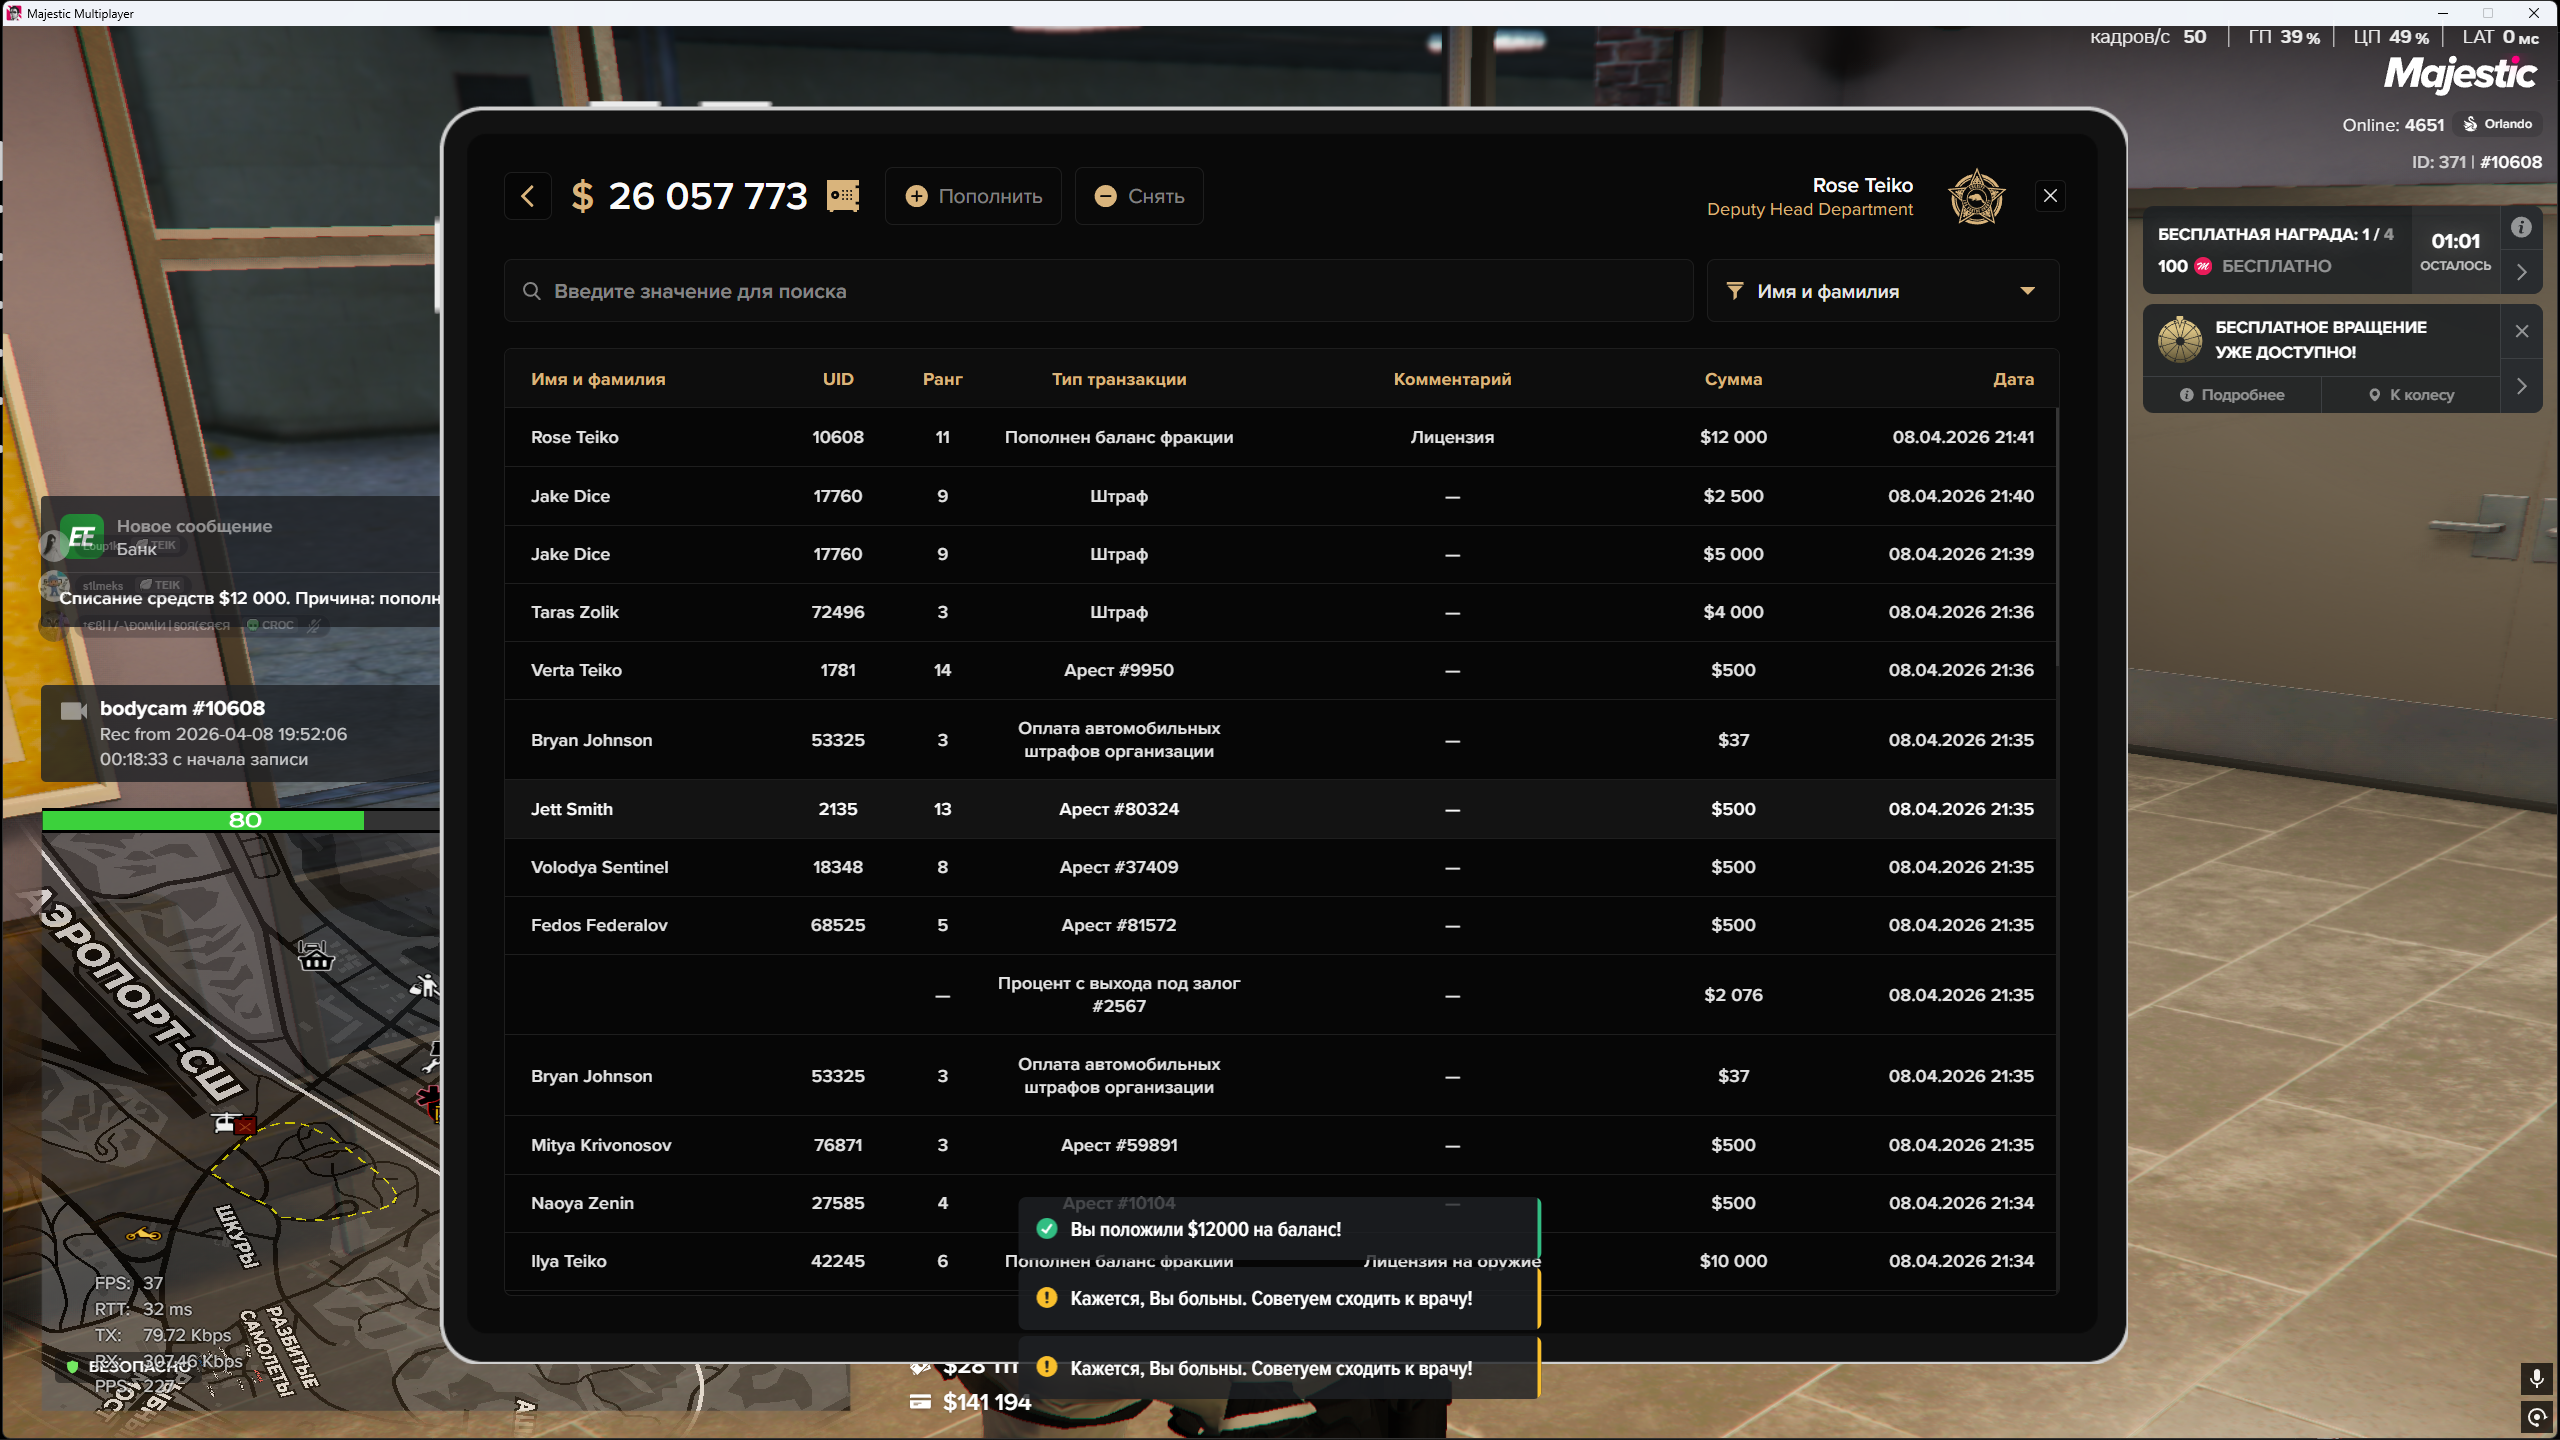Click the sheriff star badge emblem
The height and width of the screenshot is (1440, 2560).
pyautogui.click(x=1976, y=197)
